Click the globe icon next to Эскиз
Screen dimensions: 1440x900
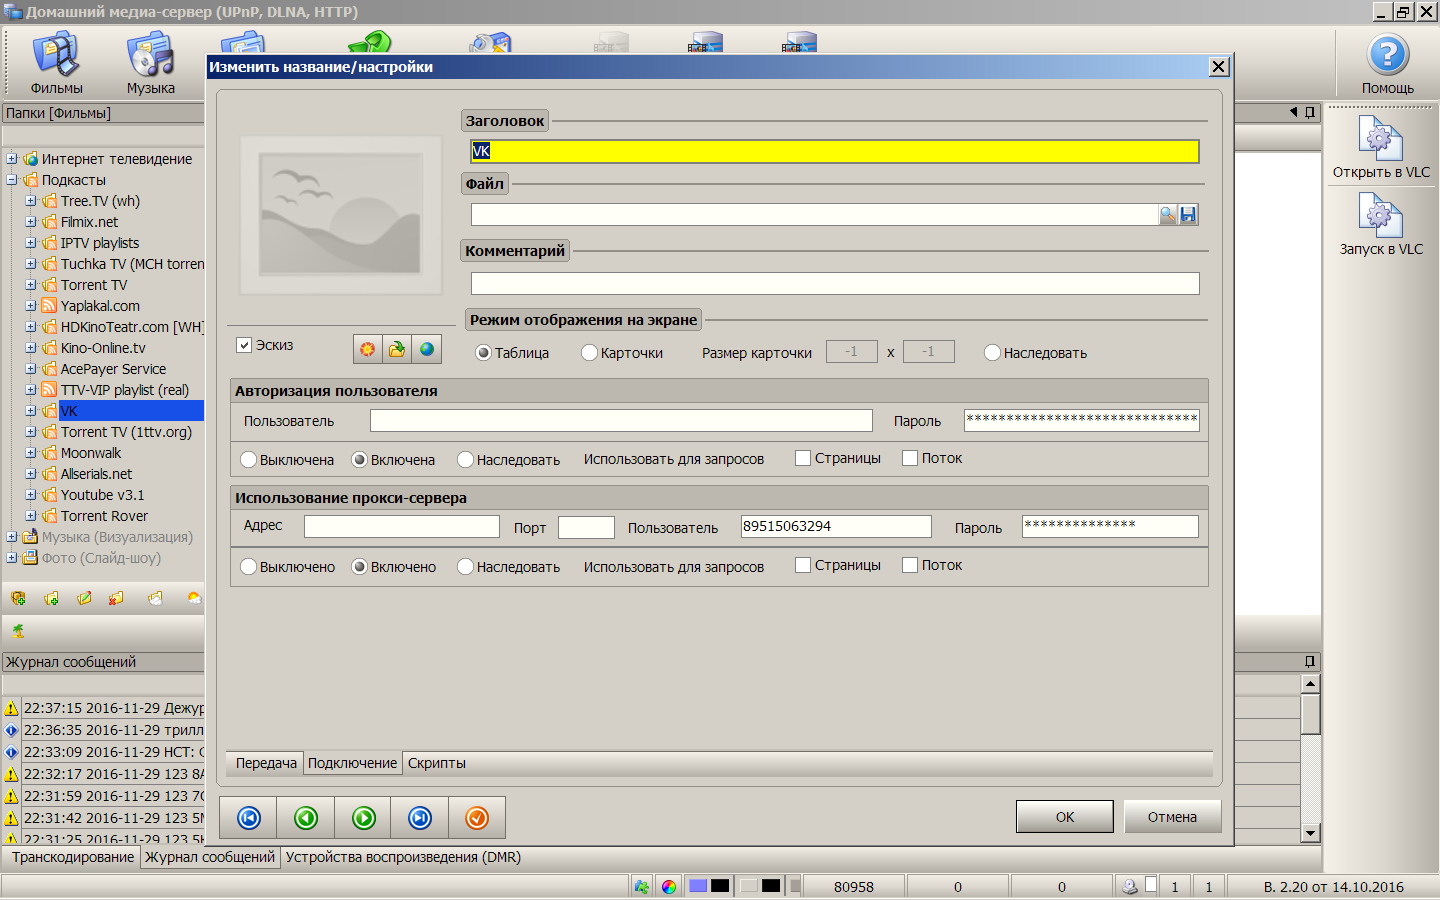coord(427,349)
